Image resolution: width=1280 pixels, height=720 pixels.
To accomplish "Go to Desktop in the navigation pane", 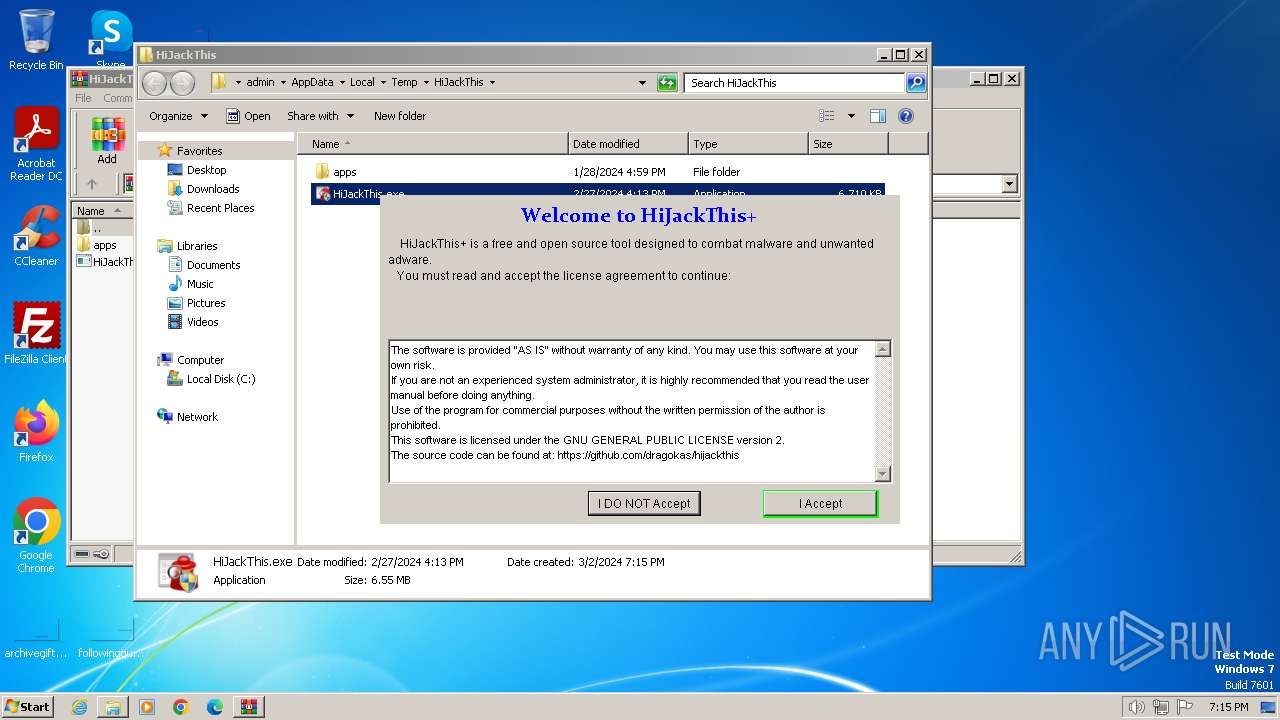I will tap(206, 170).
